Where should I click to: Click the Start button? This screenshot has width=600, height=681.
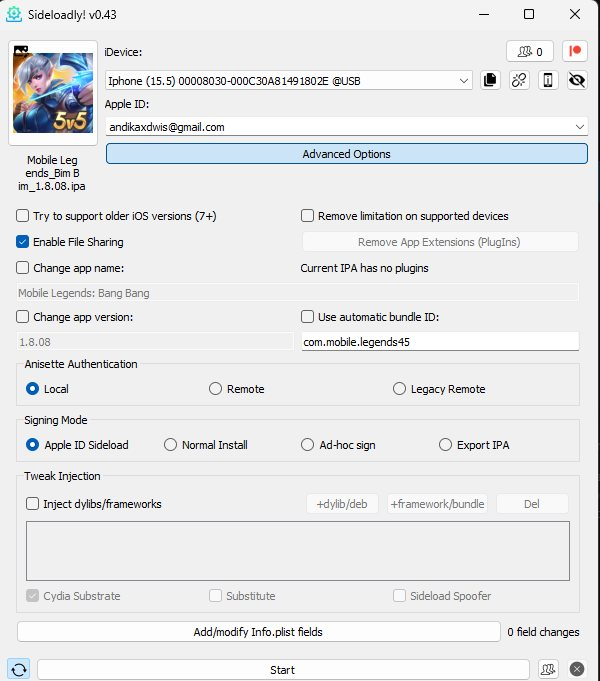click(283, 670)
